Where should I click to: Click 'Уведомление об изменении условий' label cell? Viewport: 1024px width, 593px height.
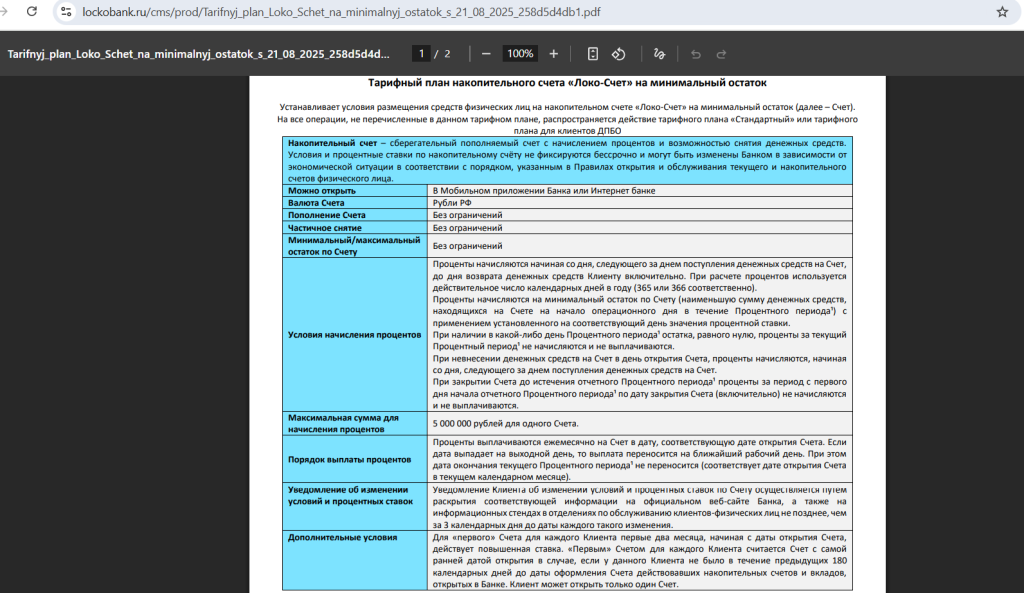click(355, 507)
